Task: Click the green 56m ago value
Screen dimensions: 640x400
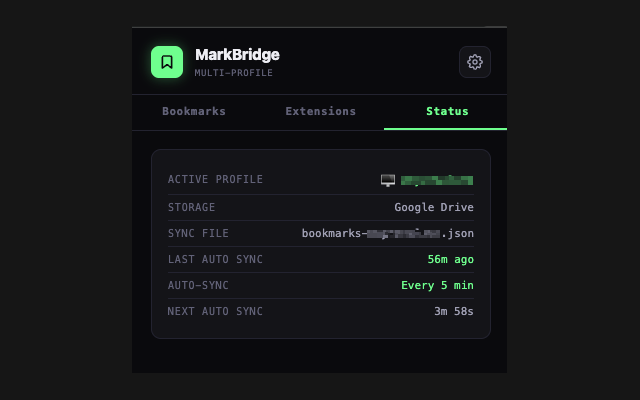Action: point(450,259)
